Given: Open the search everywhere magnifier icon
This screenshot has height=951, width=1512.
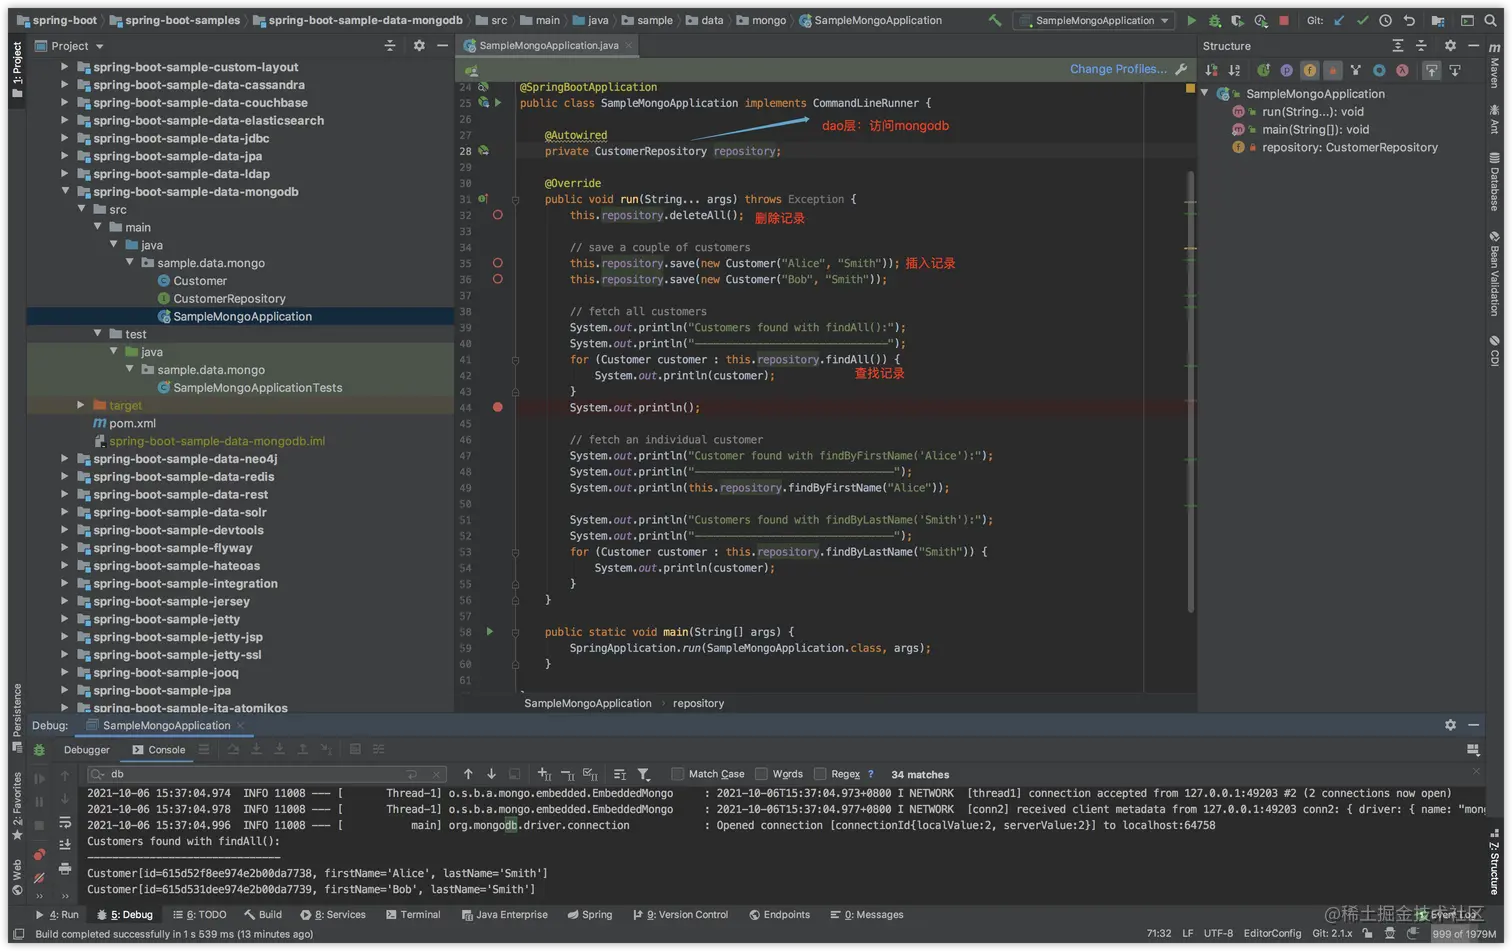Looking at the screenshot, I should point(1490,20).
